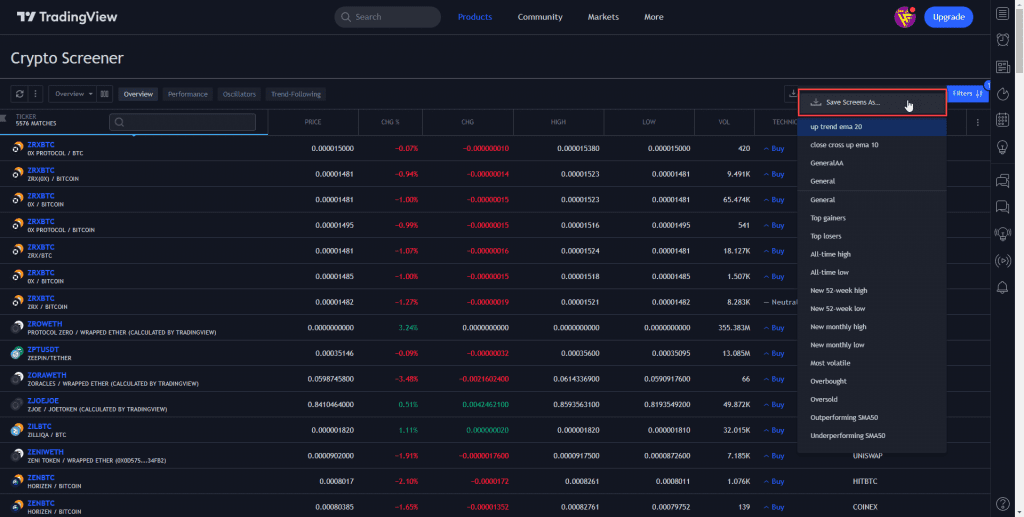Viewport: 1024px width, 517px height.
Task: Select the 'close cross up ema 10' screen
Action: click(872, 145)
